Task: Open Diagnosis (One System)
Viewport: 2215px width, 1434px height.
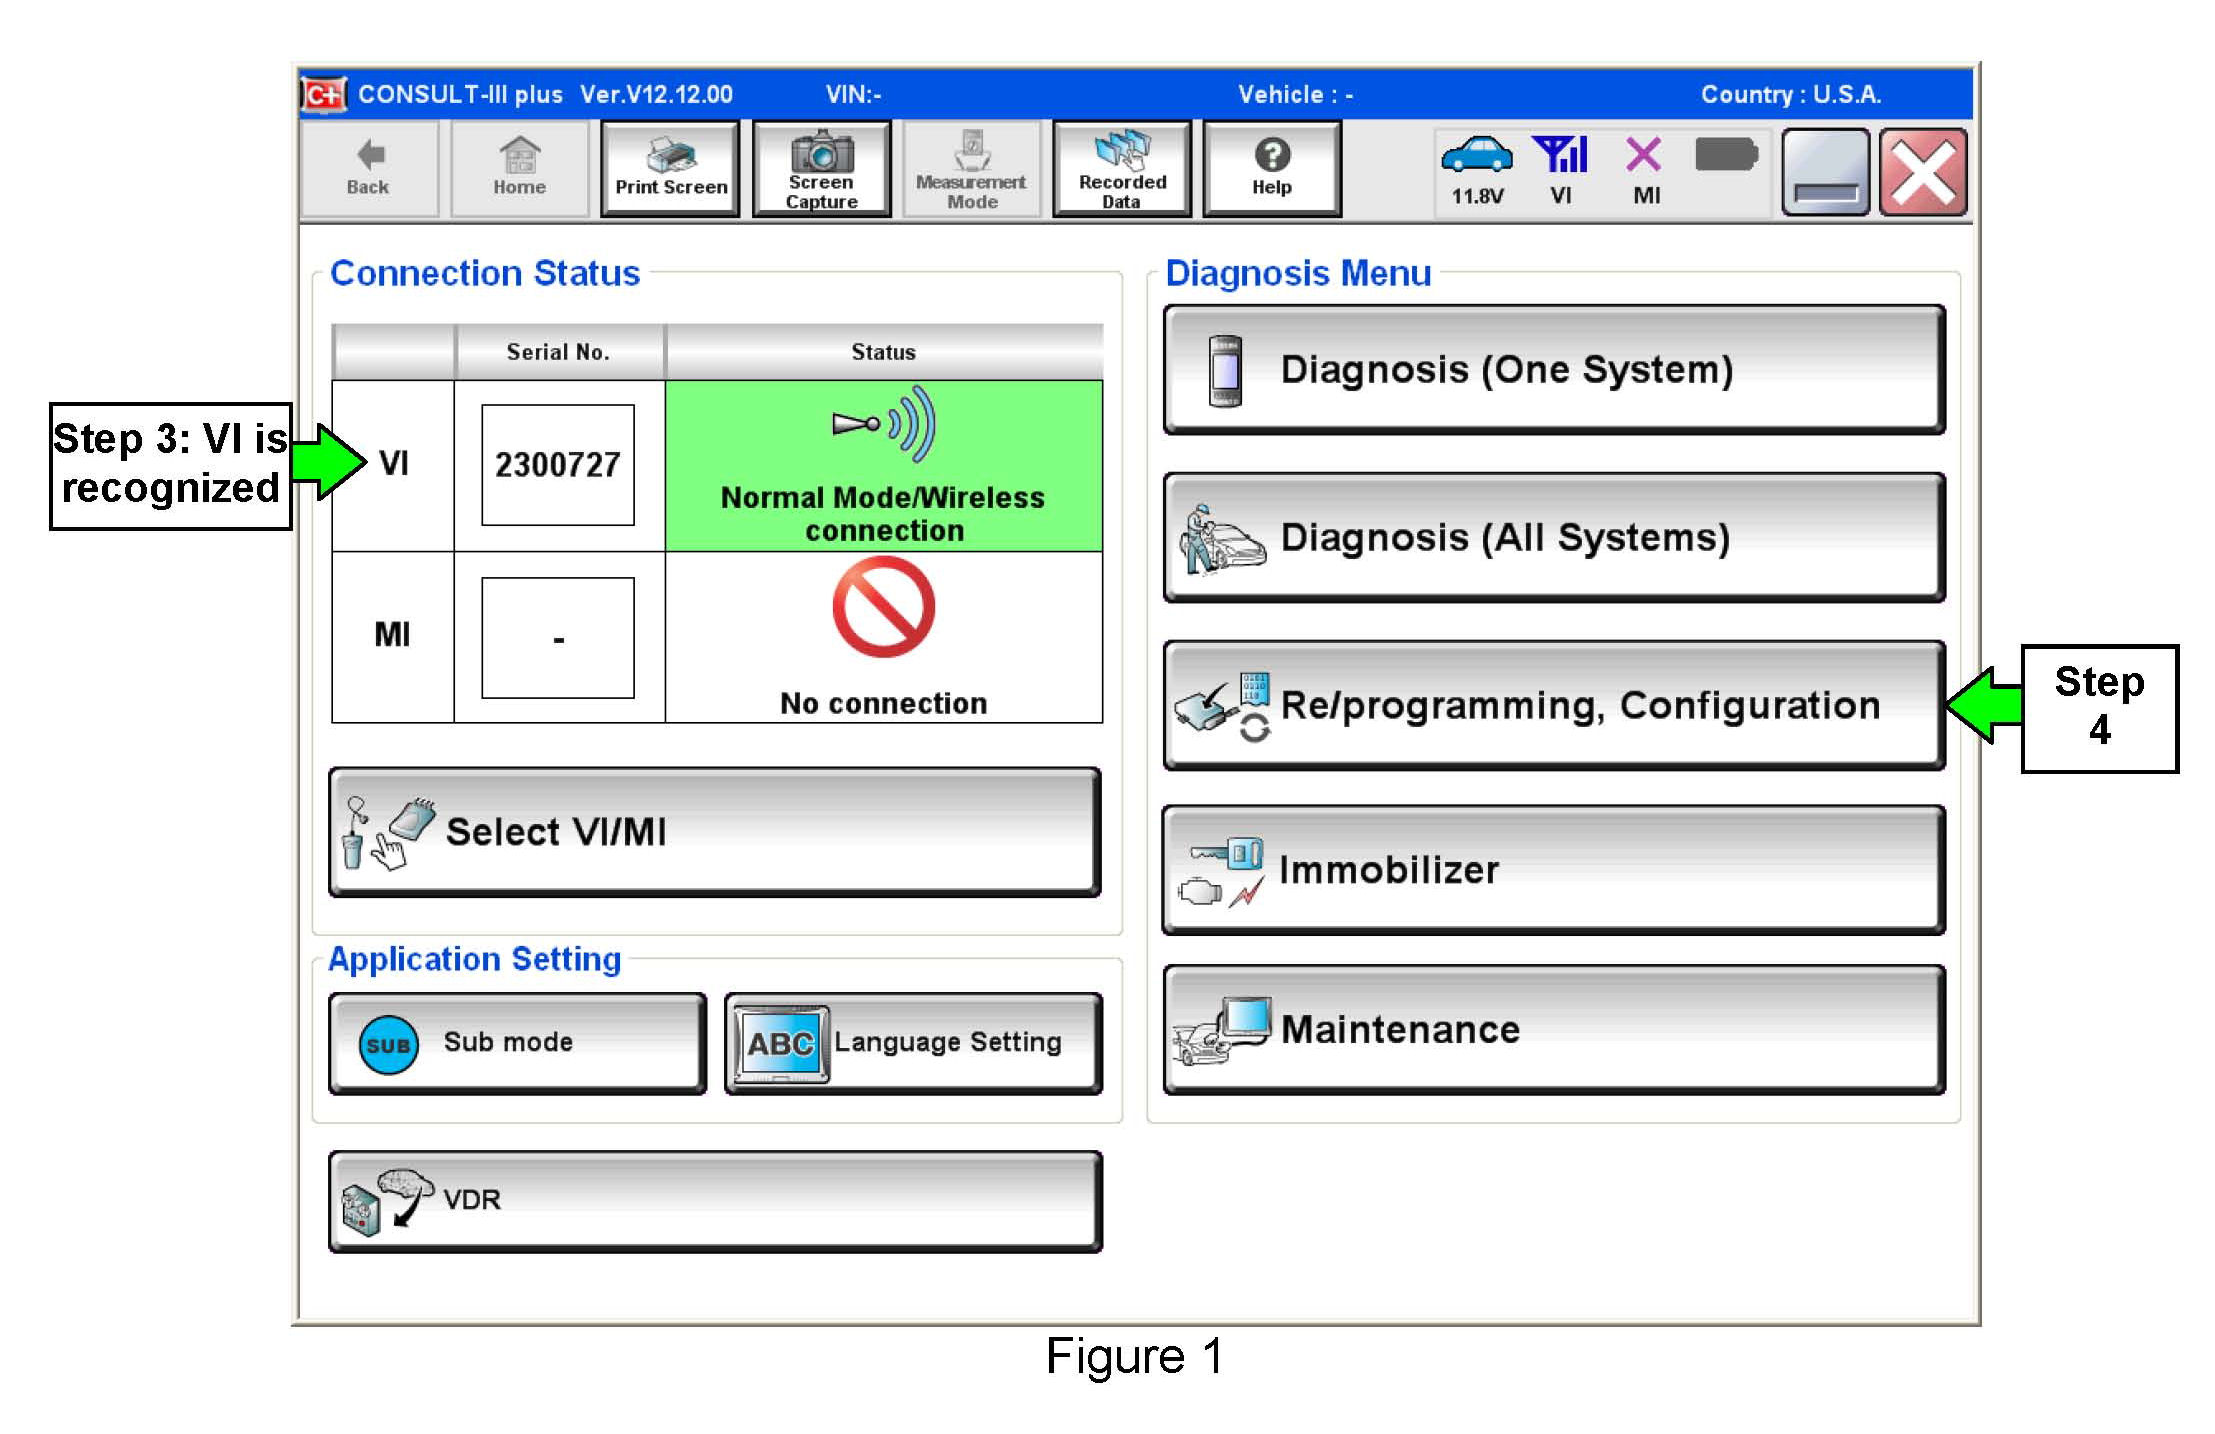Action: (x=1554, y=369)
